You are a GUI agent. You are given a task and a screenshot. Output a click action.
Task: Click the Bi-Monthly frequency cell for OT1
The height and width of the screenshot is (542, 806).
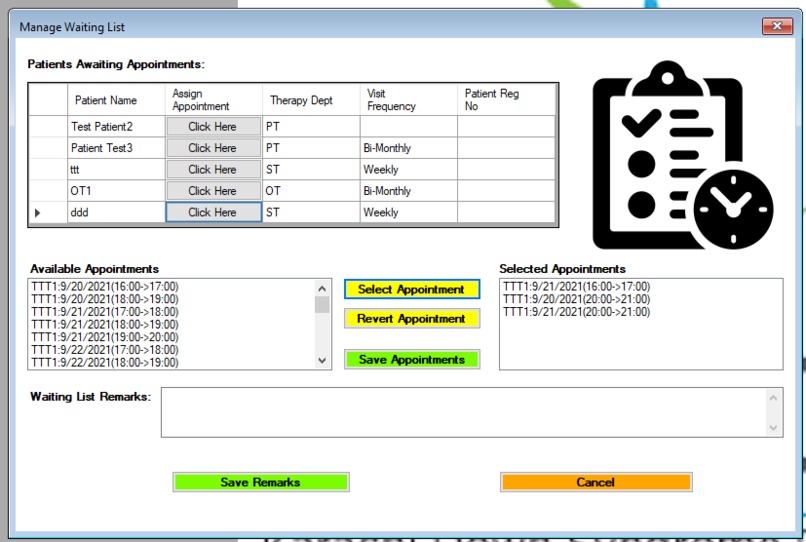click(409, 191)
